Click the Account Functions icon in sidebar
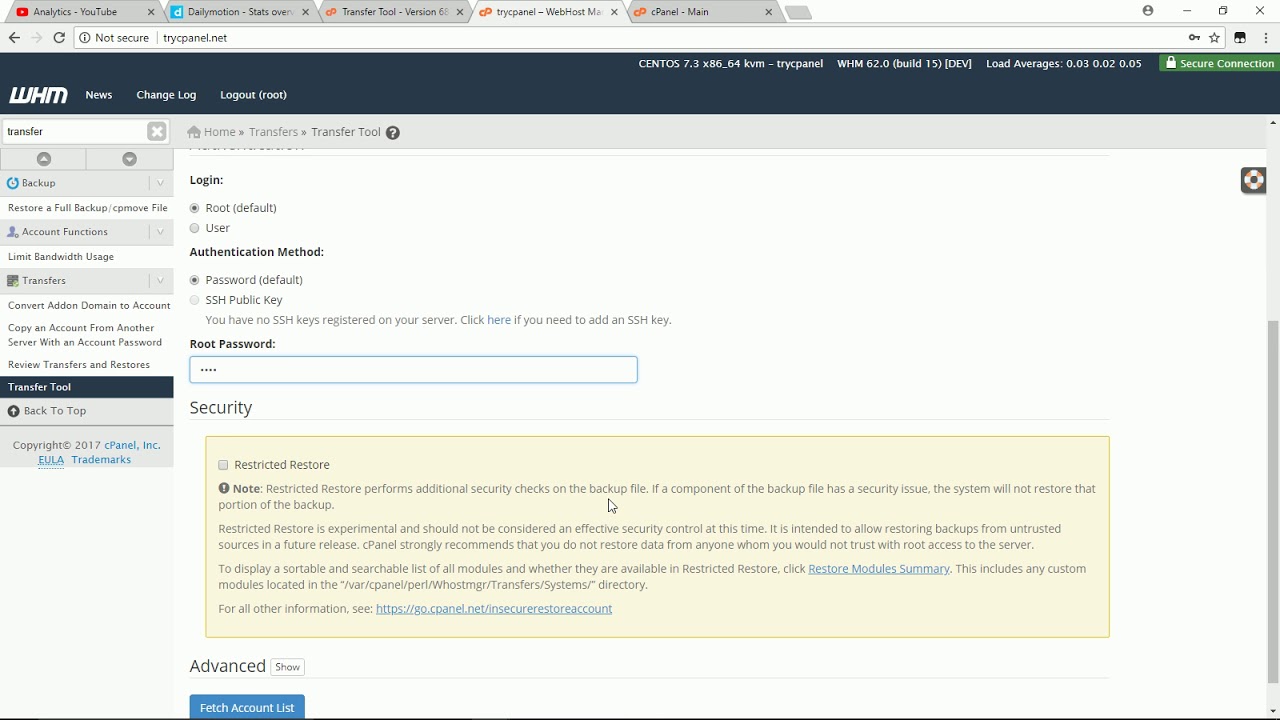 coord(13,232)
